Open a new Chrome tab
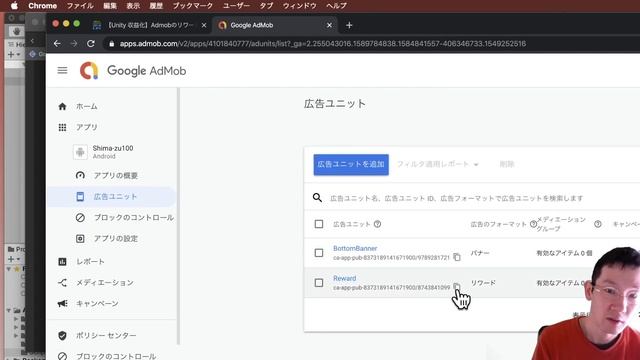 [349, 25]
